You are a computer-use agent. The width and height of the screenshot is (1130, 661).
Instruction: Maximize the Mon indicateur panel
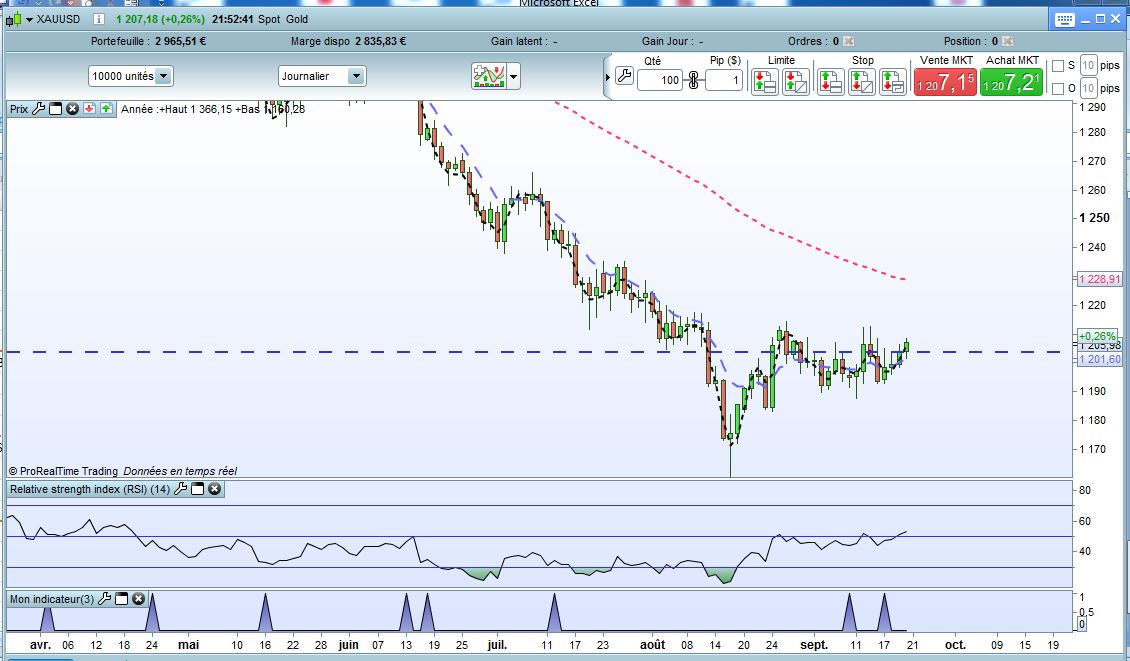point(122,598)
